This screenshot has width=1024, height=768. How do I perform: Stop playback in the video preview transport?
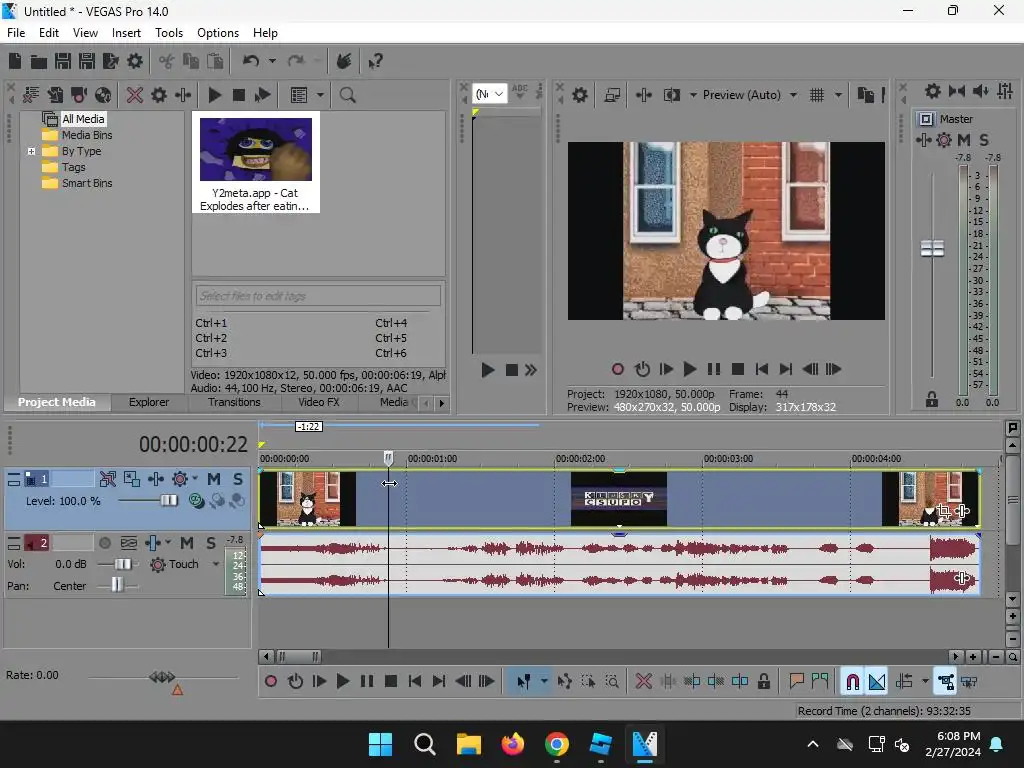point(738,370)
